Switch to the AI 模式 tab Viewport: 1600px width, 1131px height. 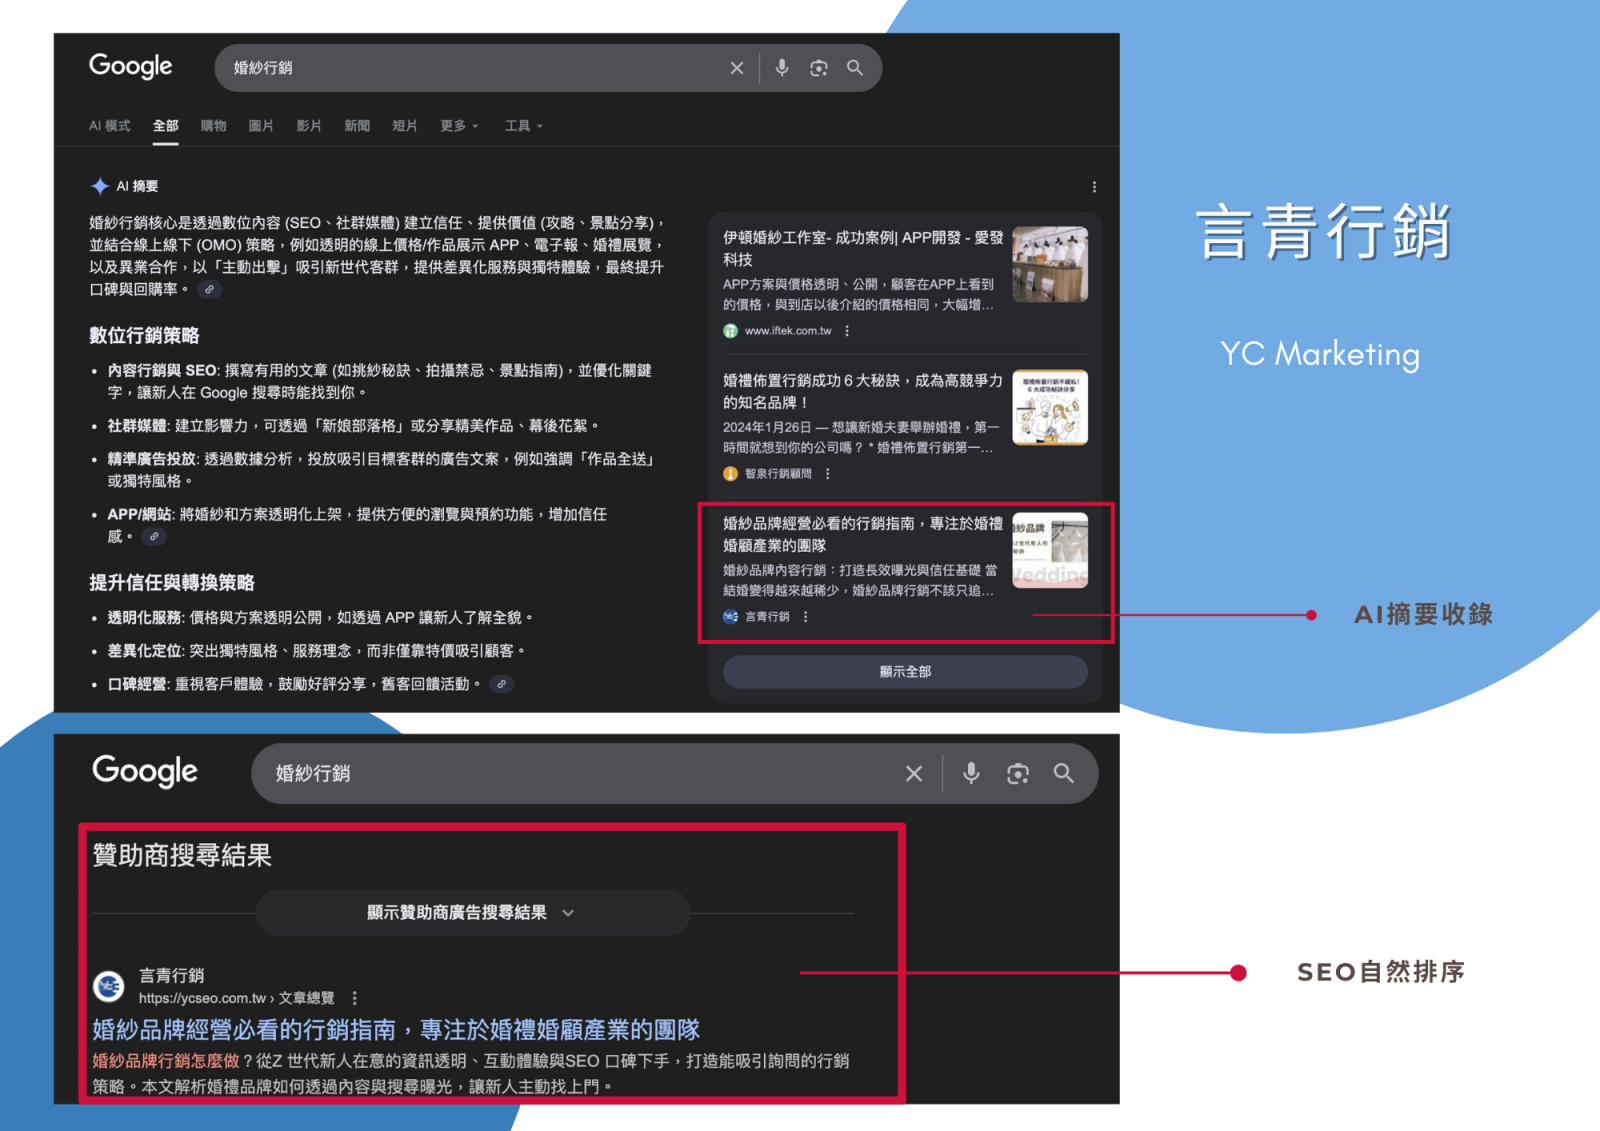(109, 126)
